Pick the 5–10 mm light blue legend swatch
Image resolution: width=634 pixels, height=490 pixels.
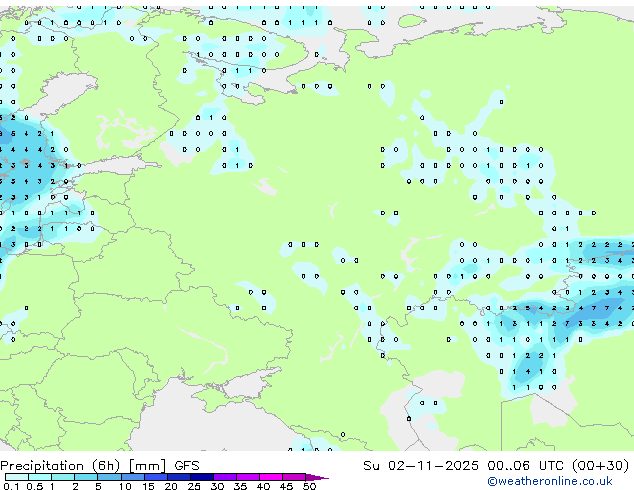tap(109, 477)
